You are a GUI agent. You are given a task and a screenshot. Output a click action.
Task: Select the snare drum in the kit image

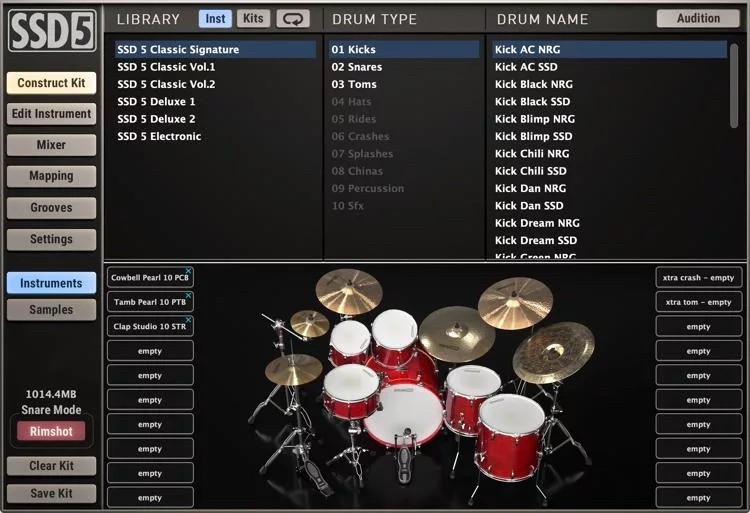coord(351,390)
